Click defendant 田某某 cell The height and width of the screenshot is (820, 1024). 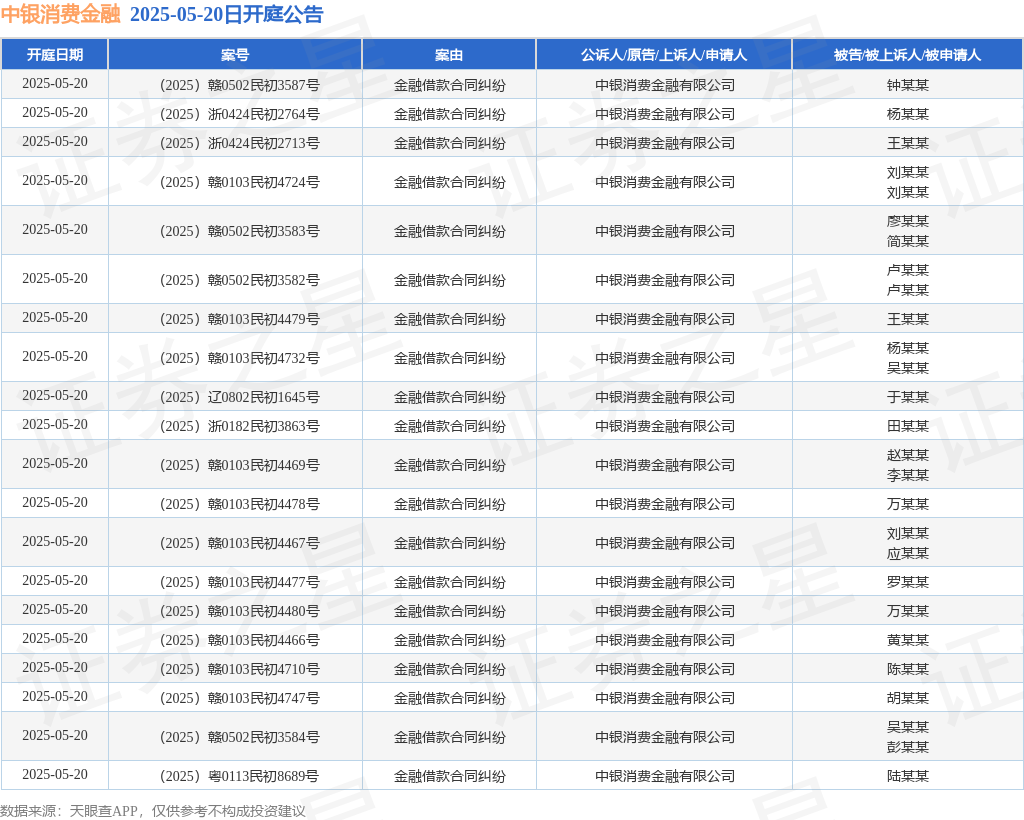tap(907, 426)
